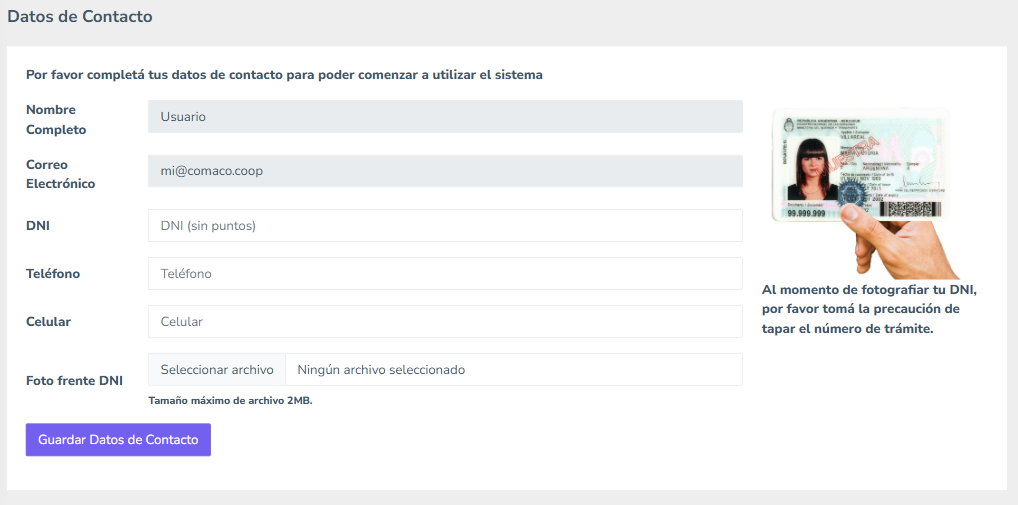Image resolution: width=1018 pixels, height=505 pixels.
Task: Click the Correo Electrónico field showing mi@comaco.coop
Action: click(x=445, y=171)
